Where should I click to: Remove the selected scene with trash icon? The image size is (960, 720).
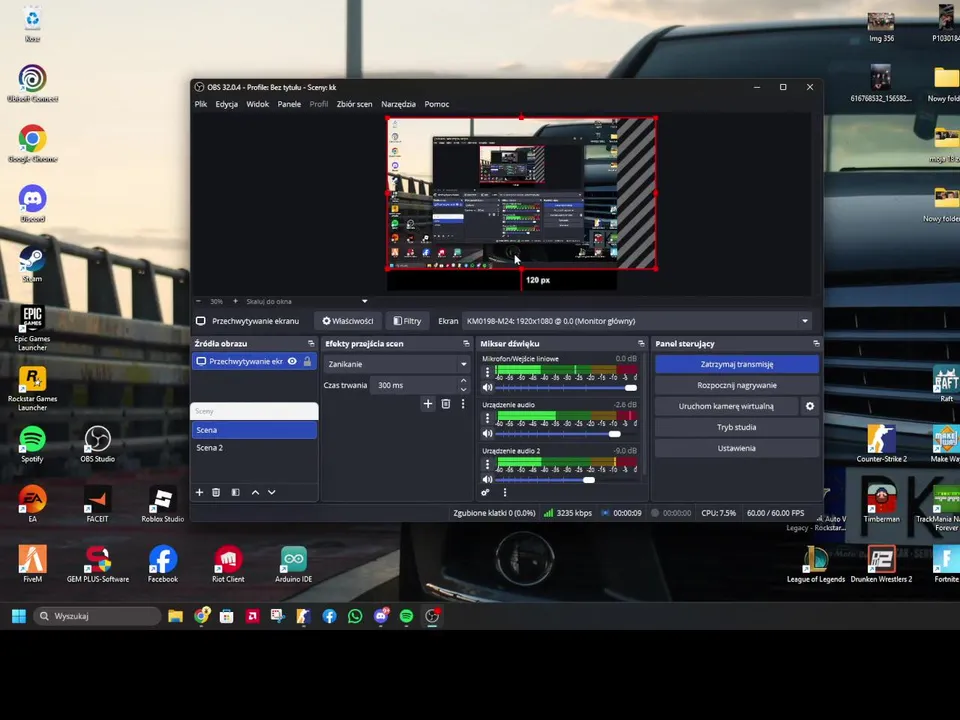pos(216,492)
